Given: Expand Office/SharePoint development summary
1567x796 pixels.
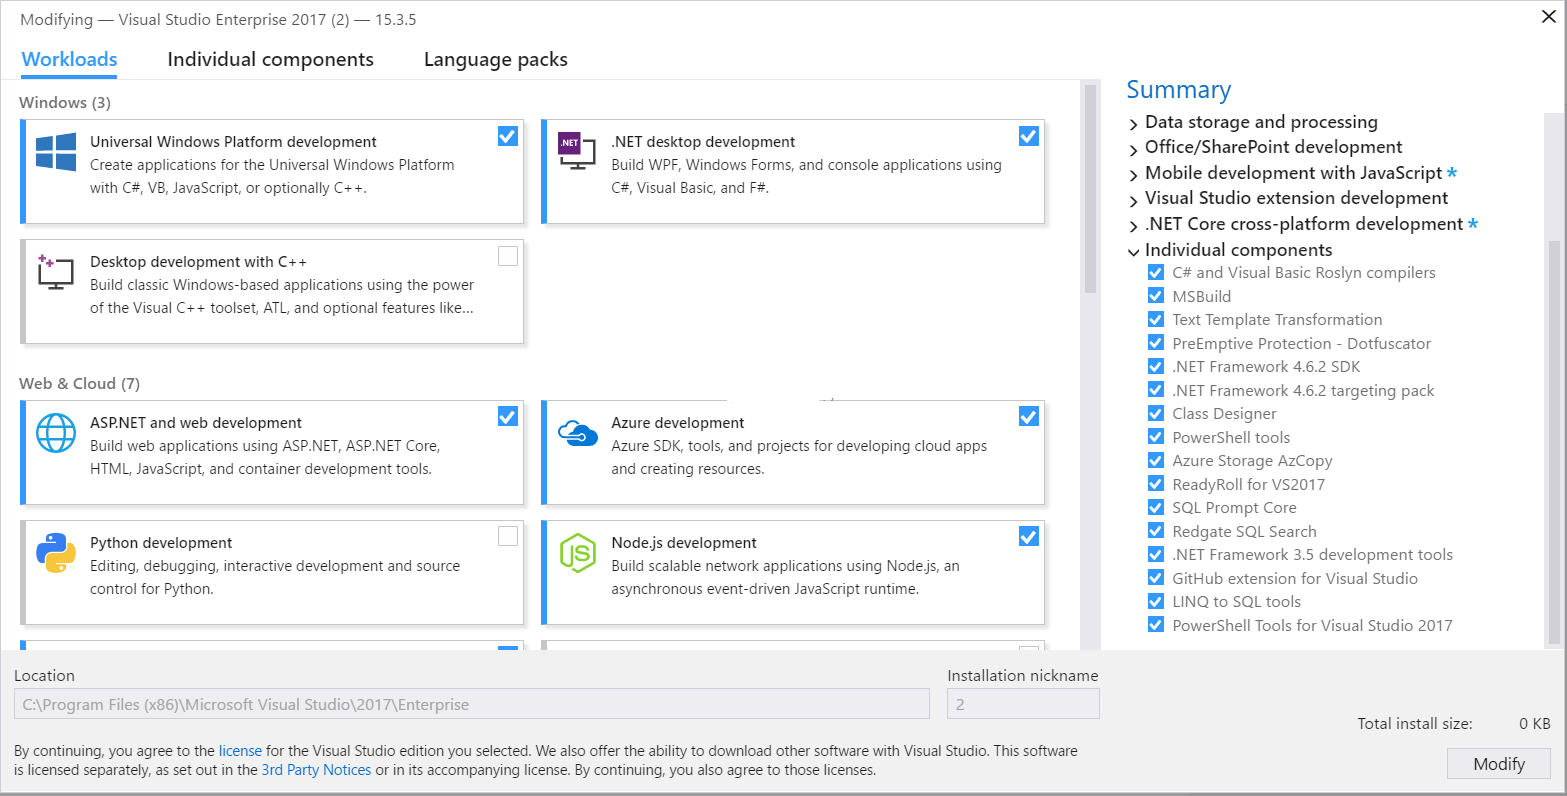Looking at the screenshot, I should (x=1133, y=149).
